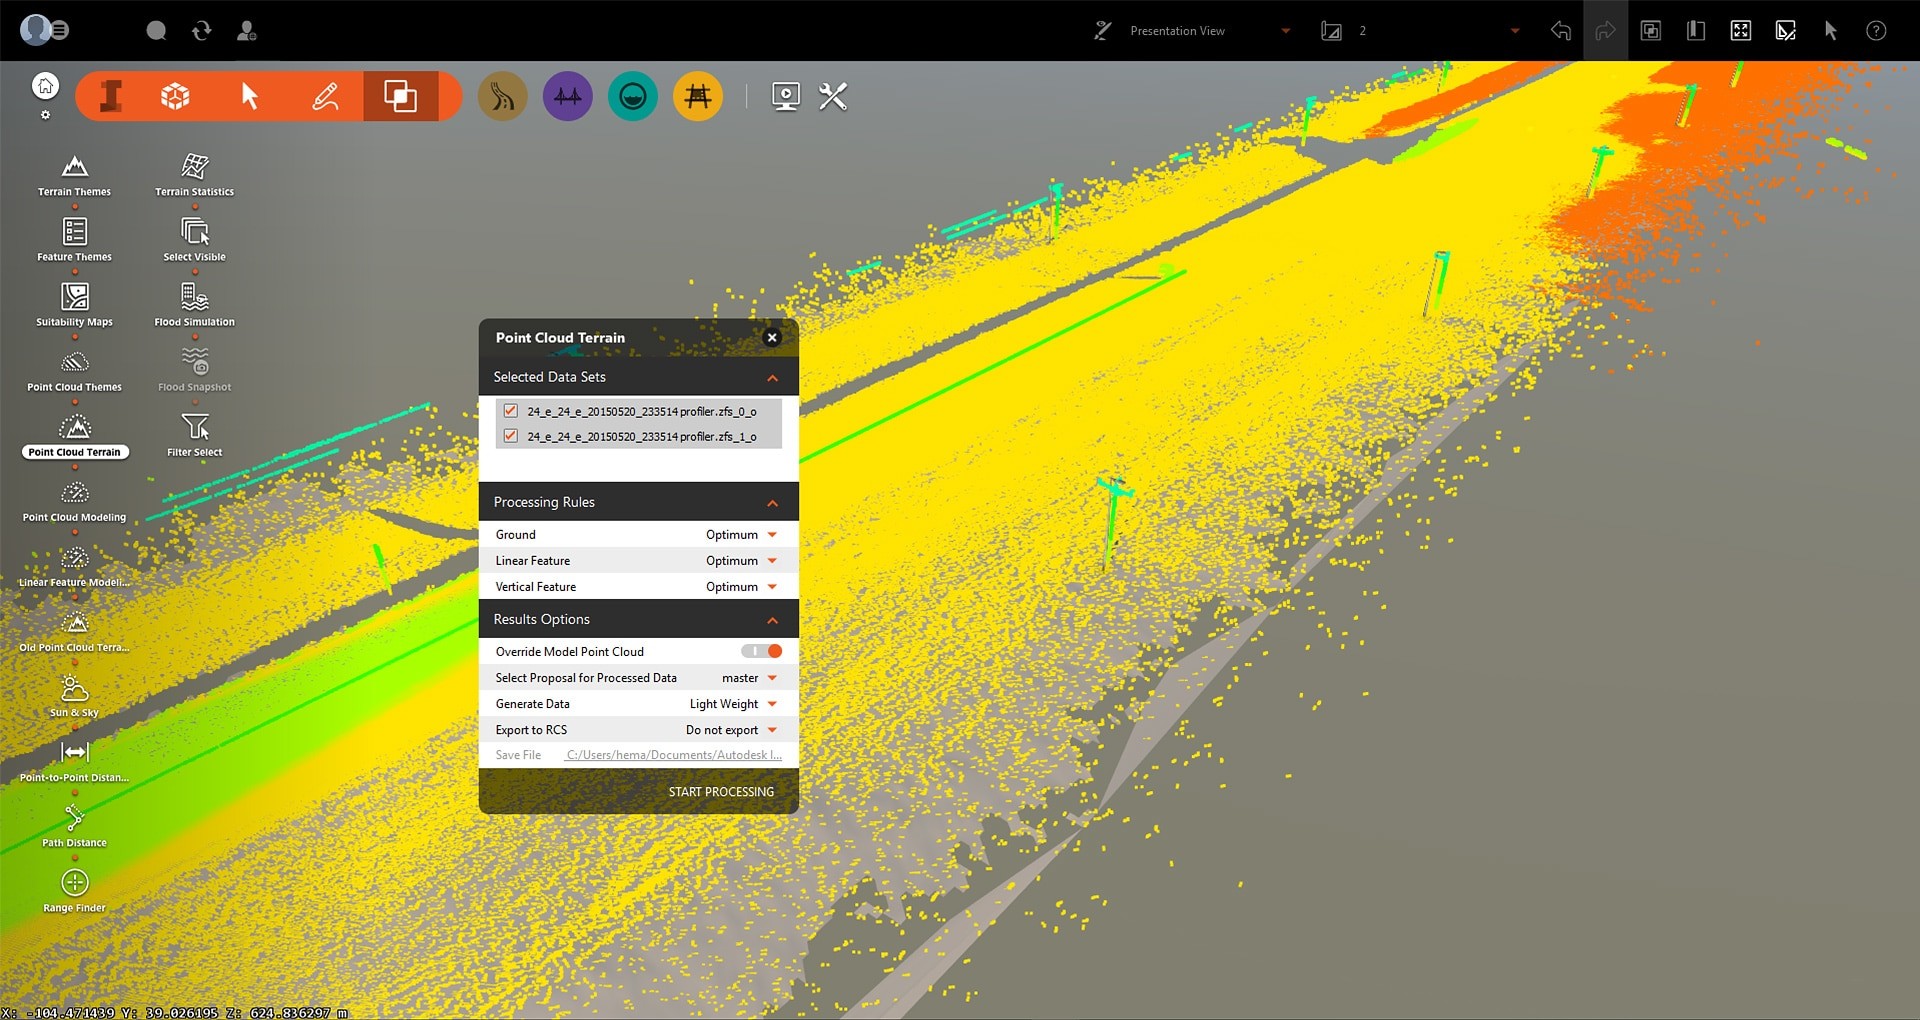The height and width of the screenshot is (1020, 1920).
Task: Click the redo arrow in top bar
Action: point(1606,31)
